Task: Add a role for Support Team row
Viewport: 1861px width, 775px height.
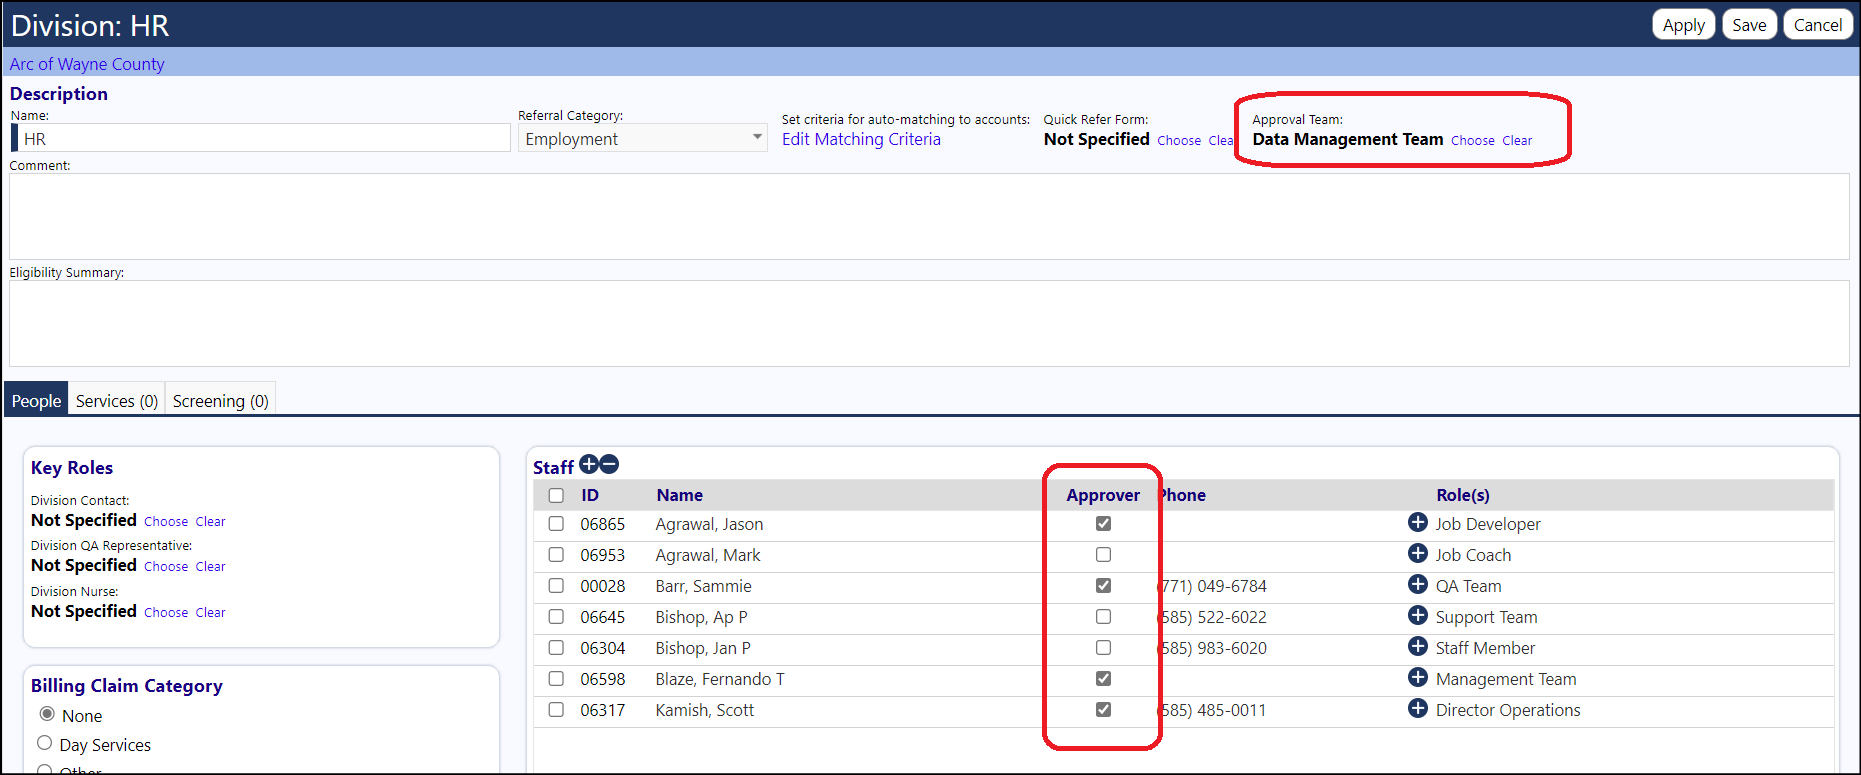Action: click(1417, 615)
